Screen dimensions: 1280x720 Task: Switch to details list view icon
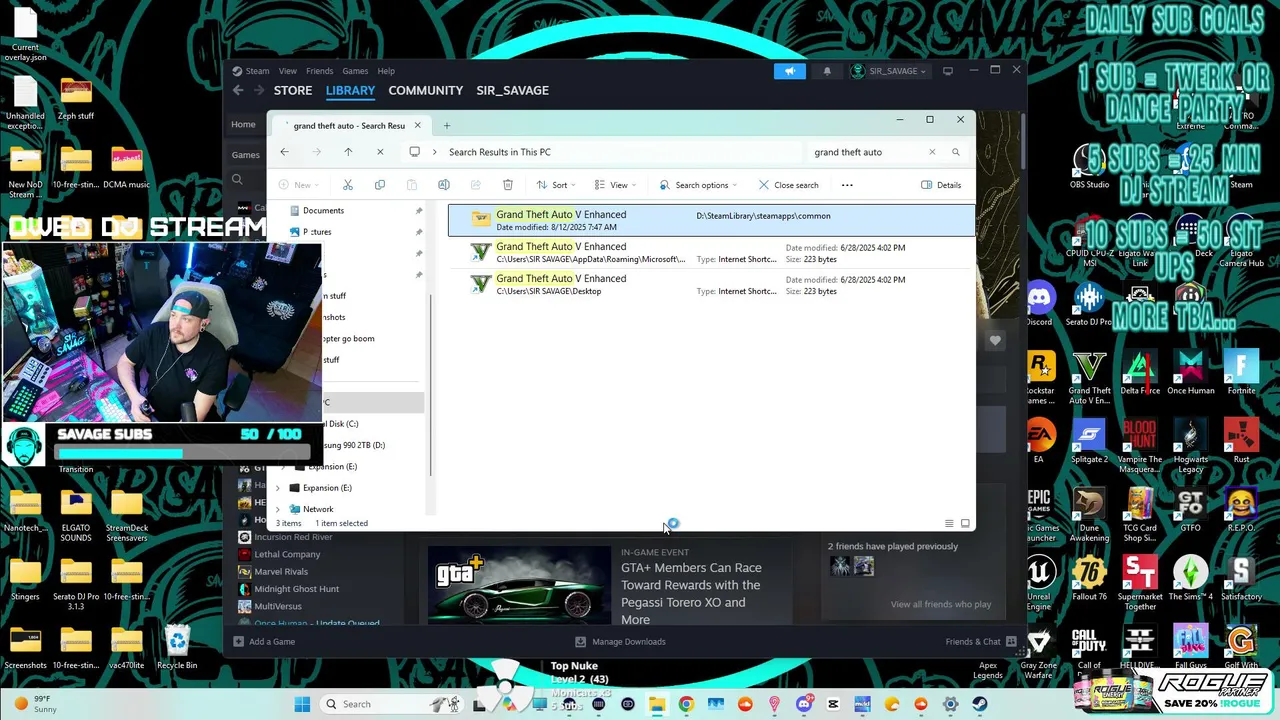tap(949, 523)
